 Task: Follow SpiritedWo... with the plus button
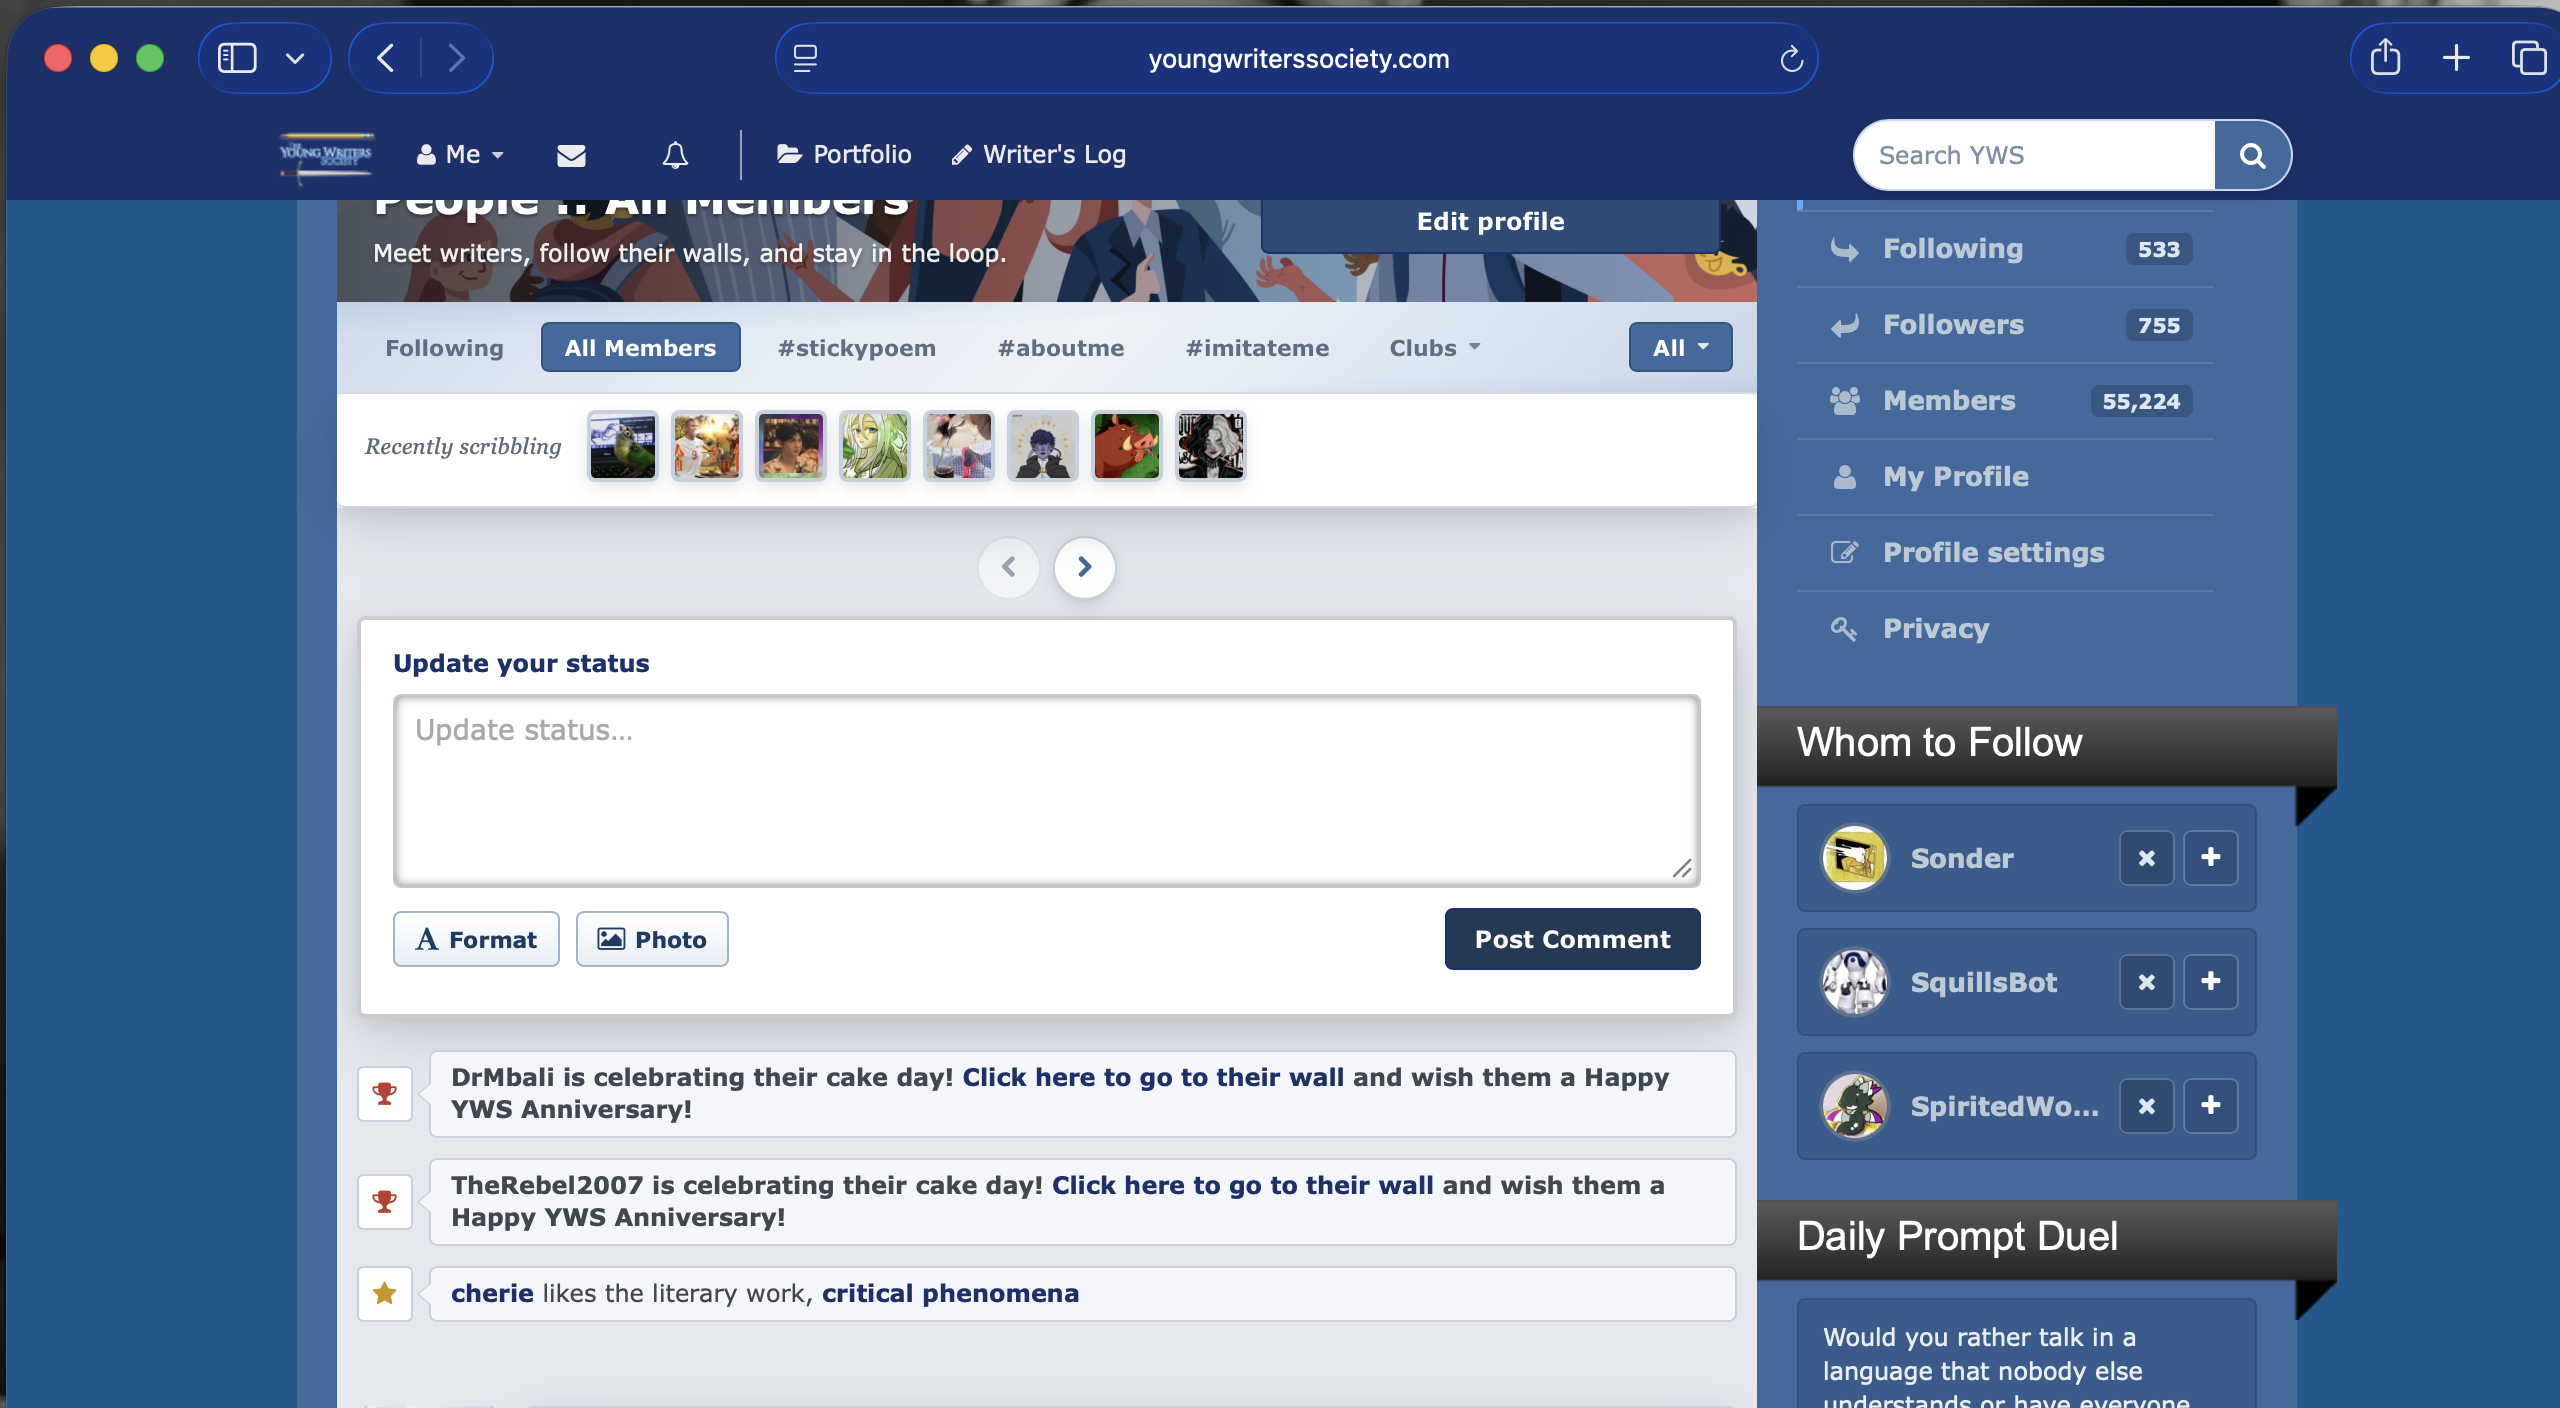[x=2210, y=1106]
